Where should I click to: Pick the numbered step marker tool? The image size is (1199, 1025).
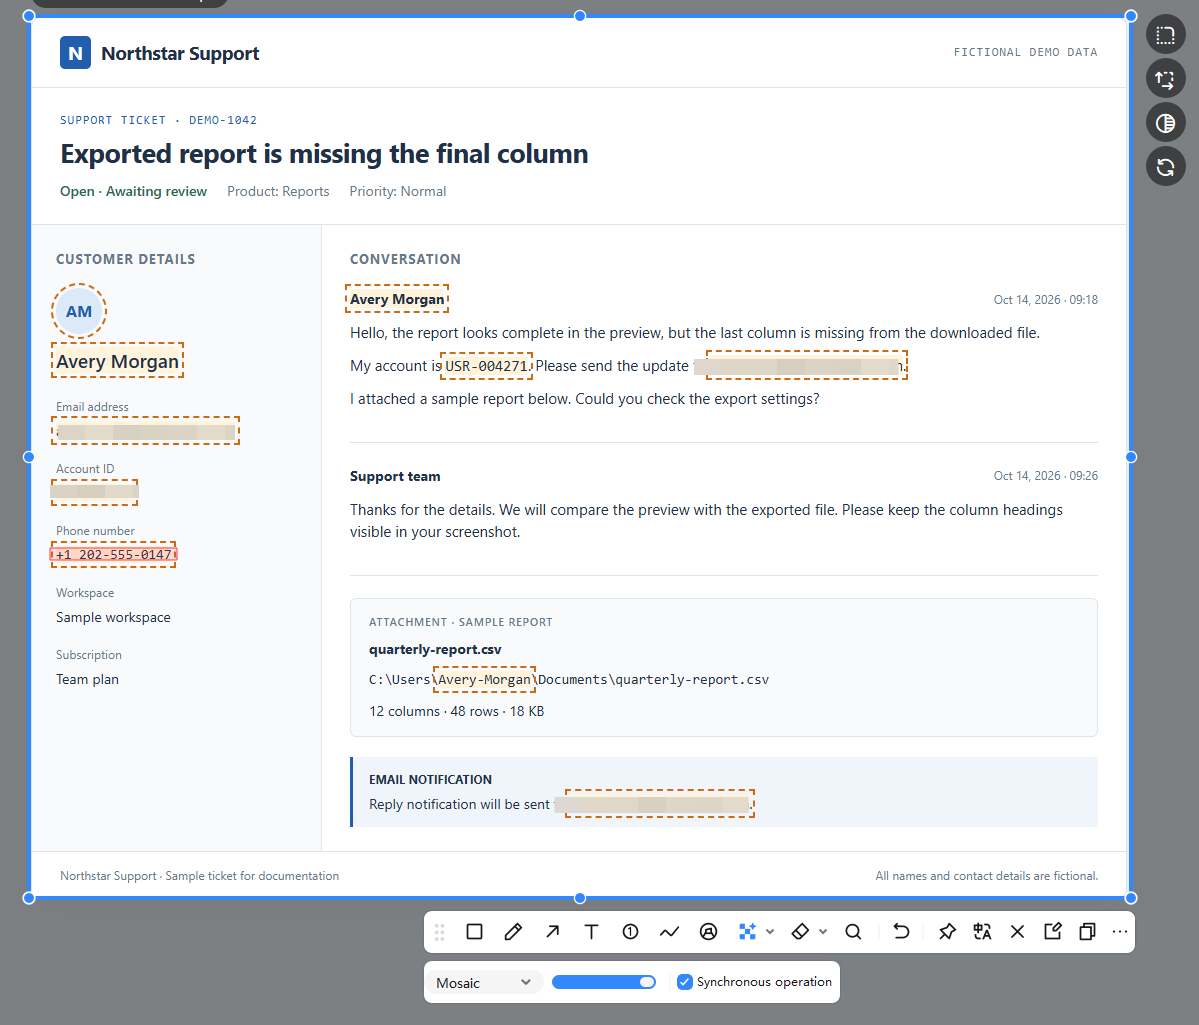pos(630,931)
